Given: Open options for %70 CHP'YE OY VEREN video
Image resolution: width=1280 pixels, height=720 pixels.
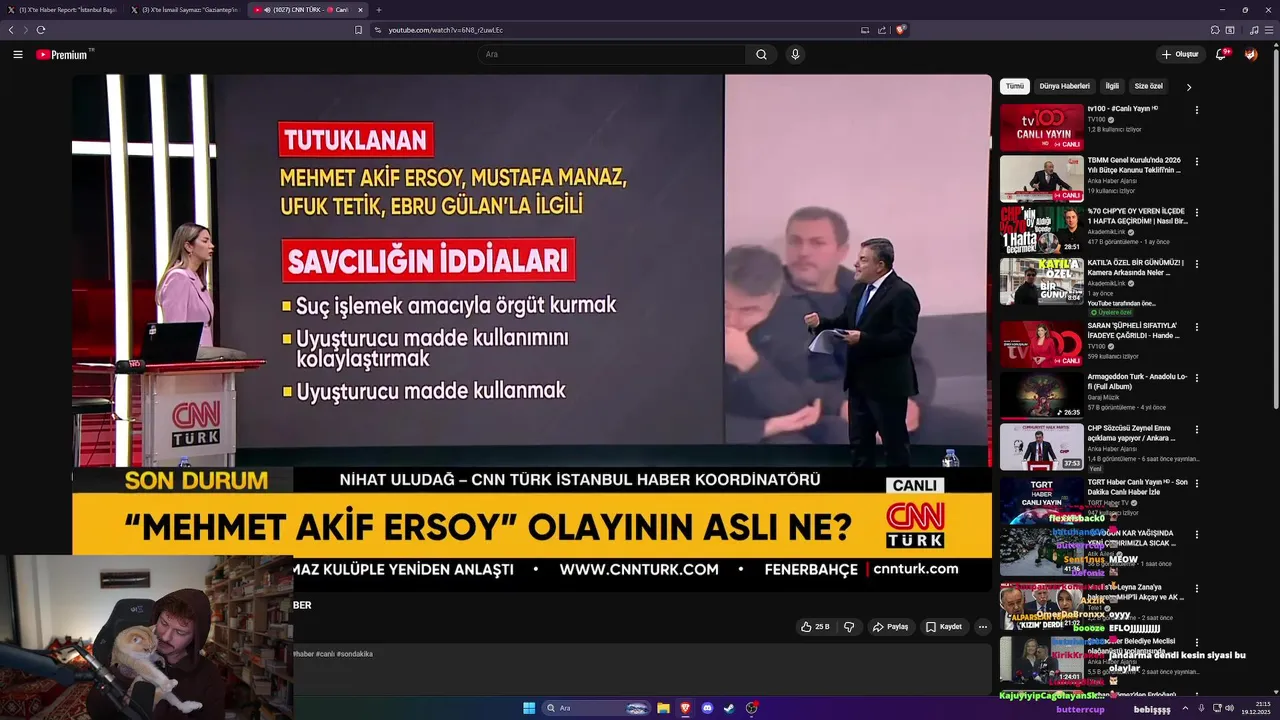Looking at the screenshot, I should [x=1197, y=213].
